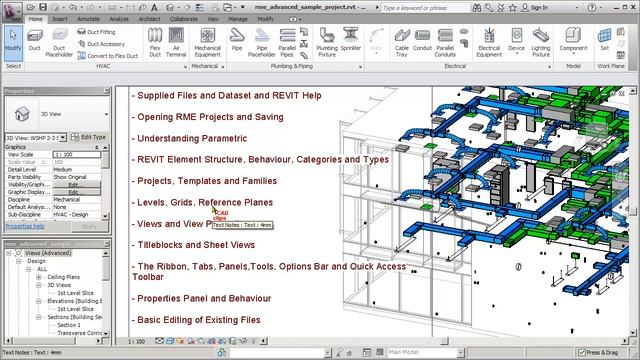Click the 1 : 100 view scale control
The image size is (640, 360).
point(136,341)
